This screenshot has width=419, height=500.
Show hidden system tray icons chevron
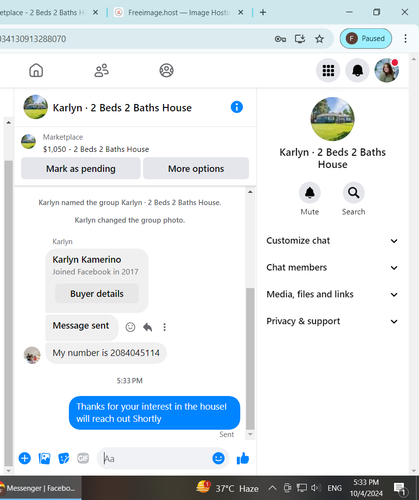(272, 488)
